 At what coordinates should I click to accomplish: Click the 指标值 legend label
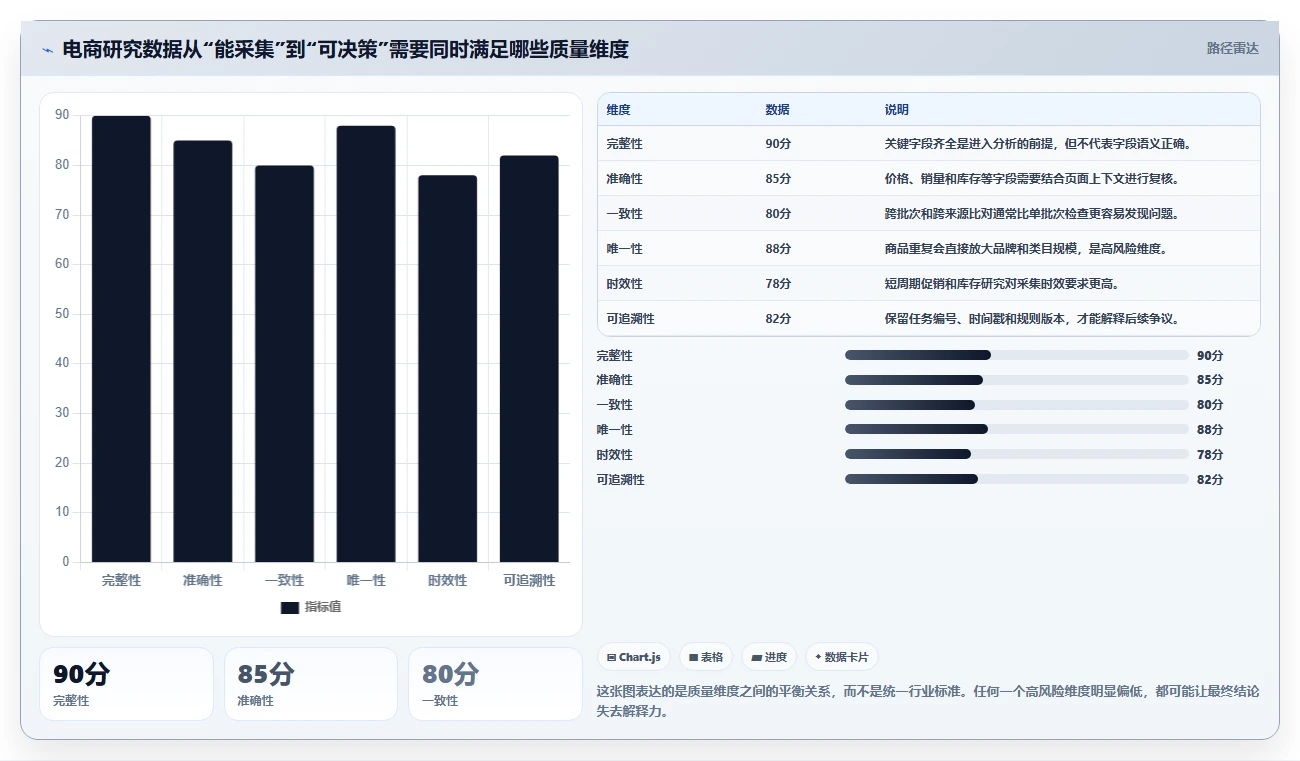[x=323, y=607]
